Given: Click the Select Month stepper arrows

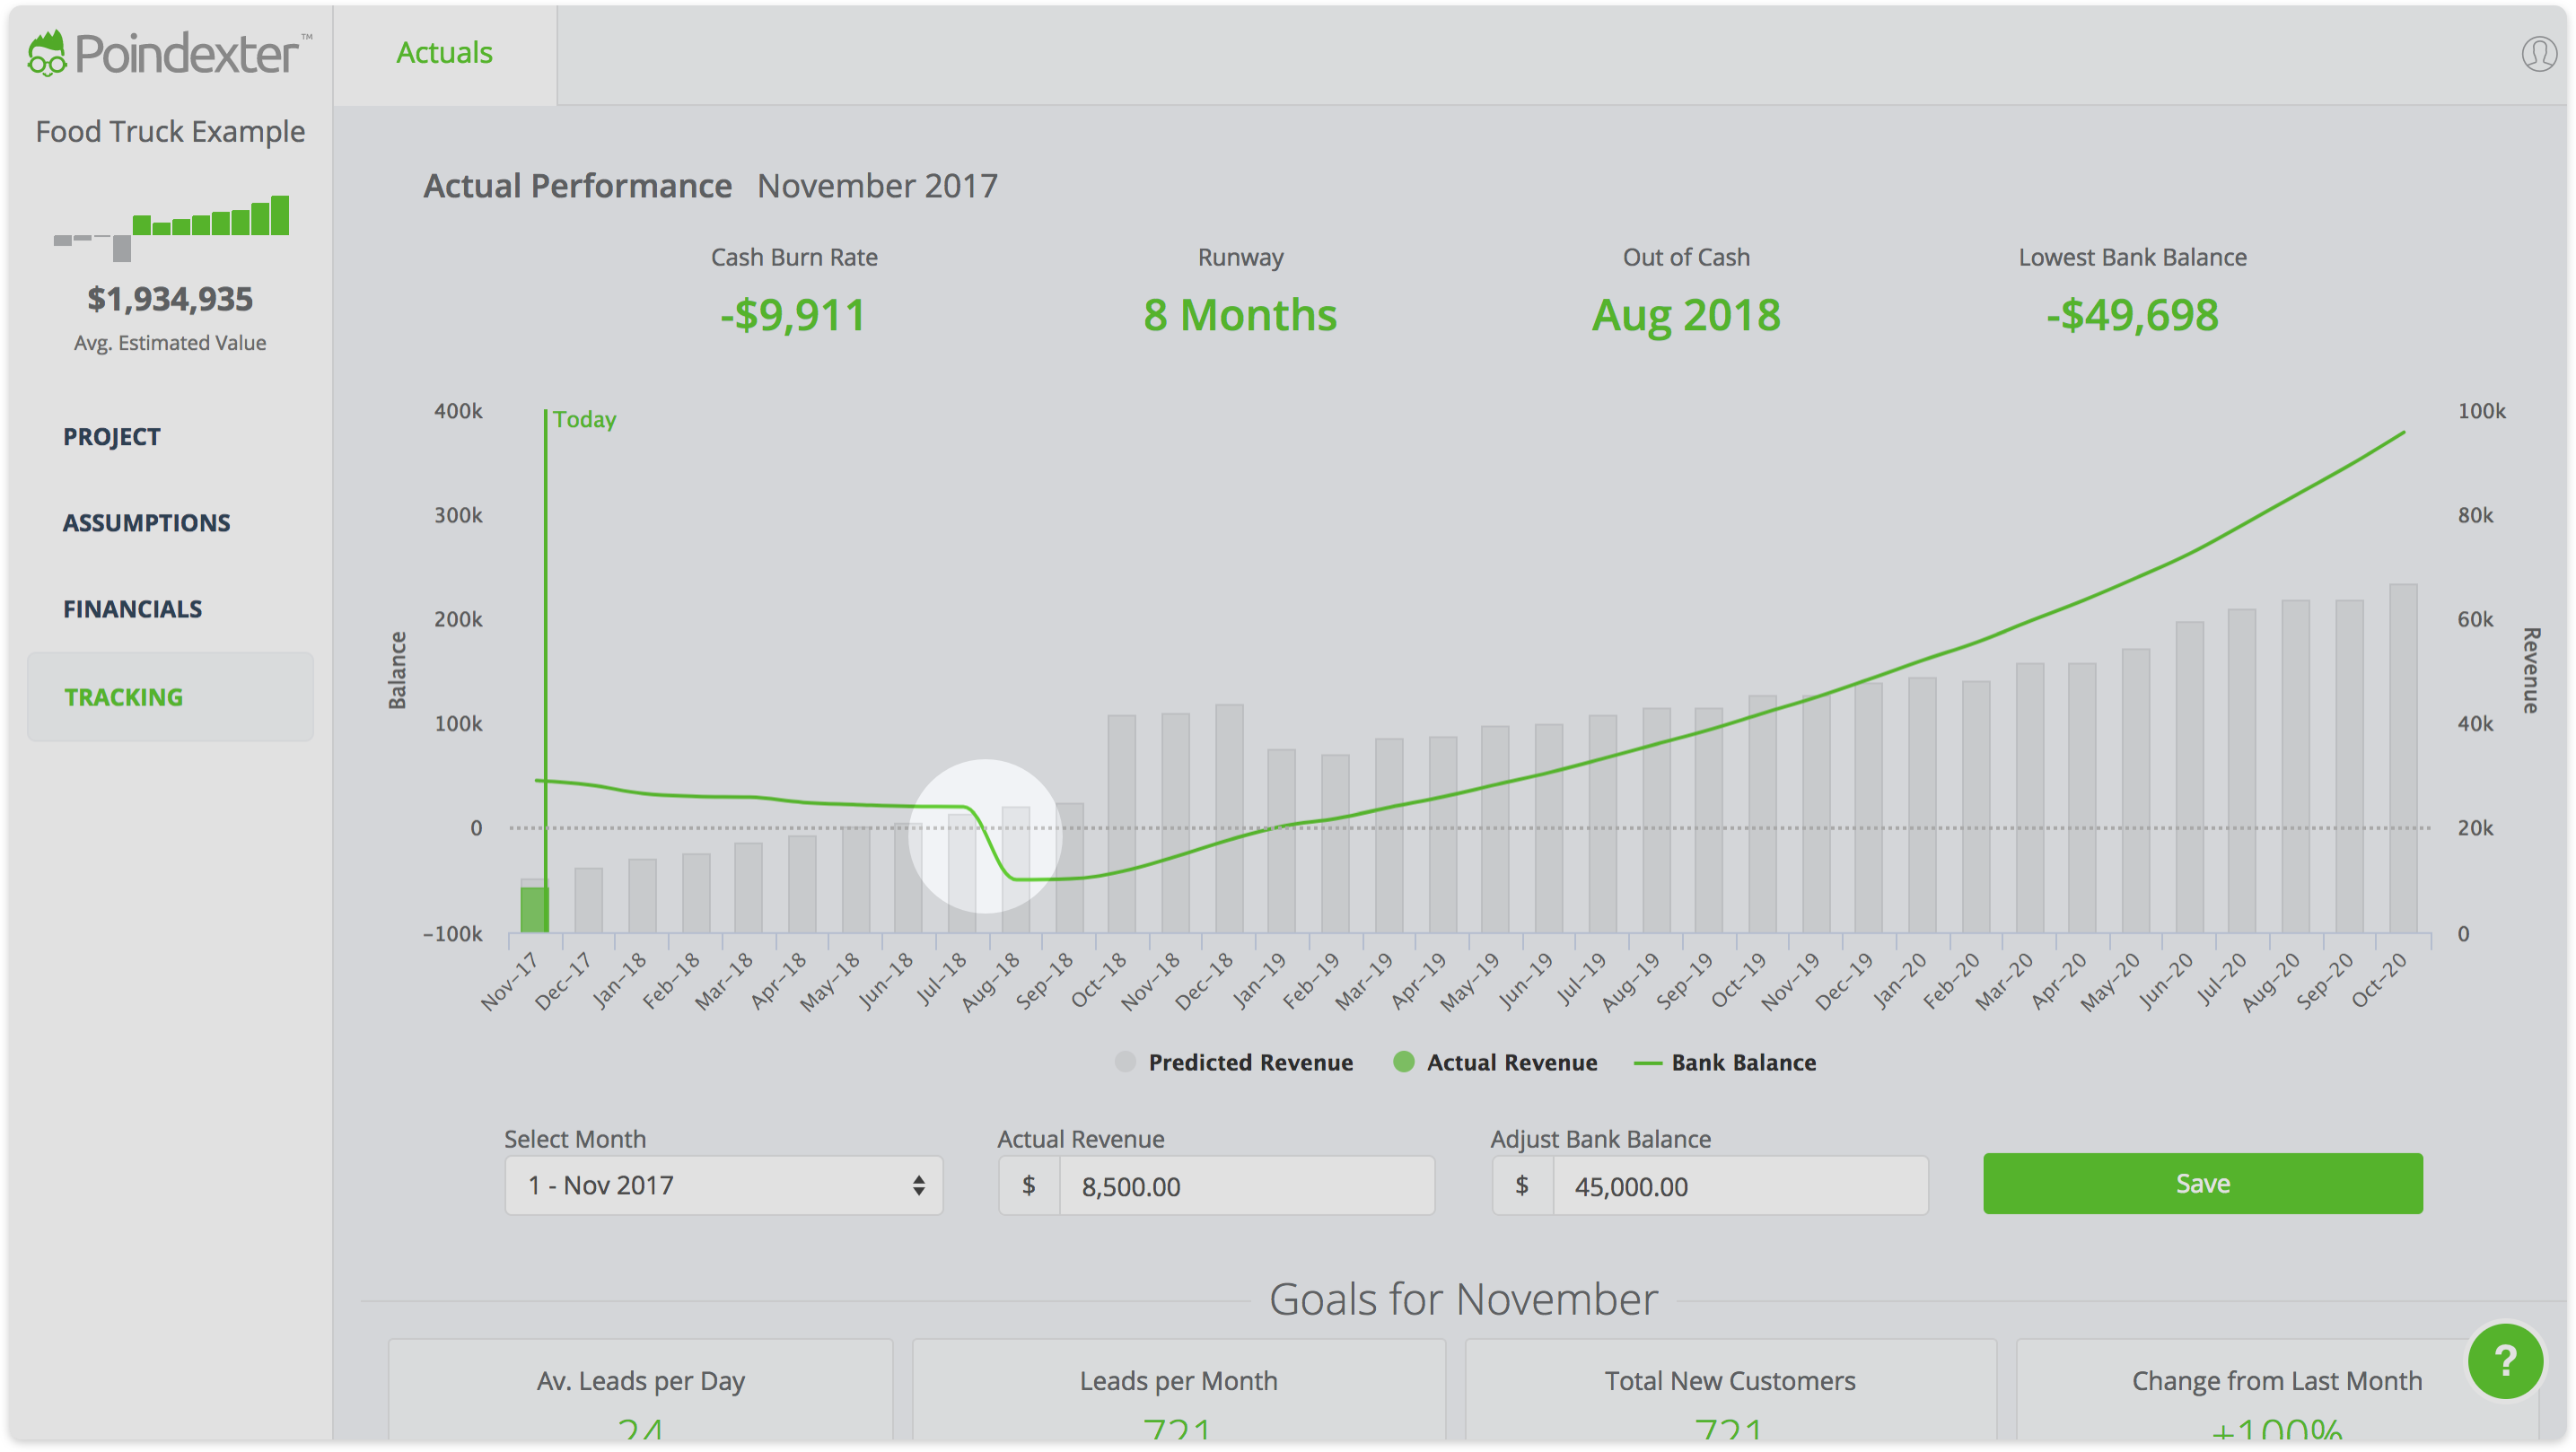Looking at the screenshot, I should pyautogui.click(x=918, y=1185).
